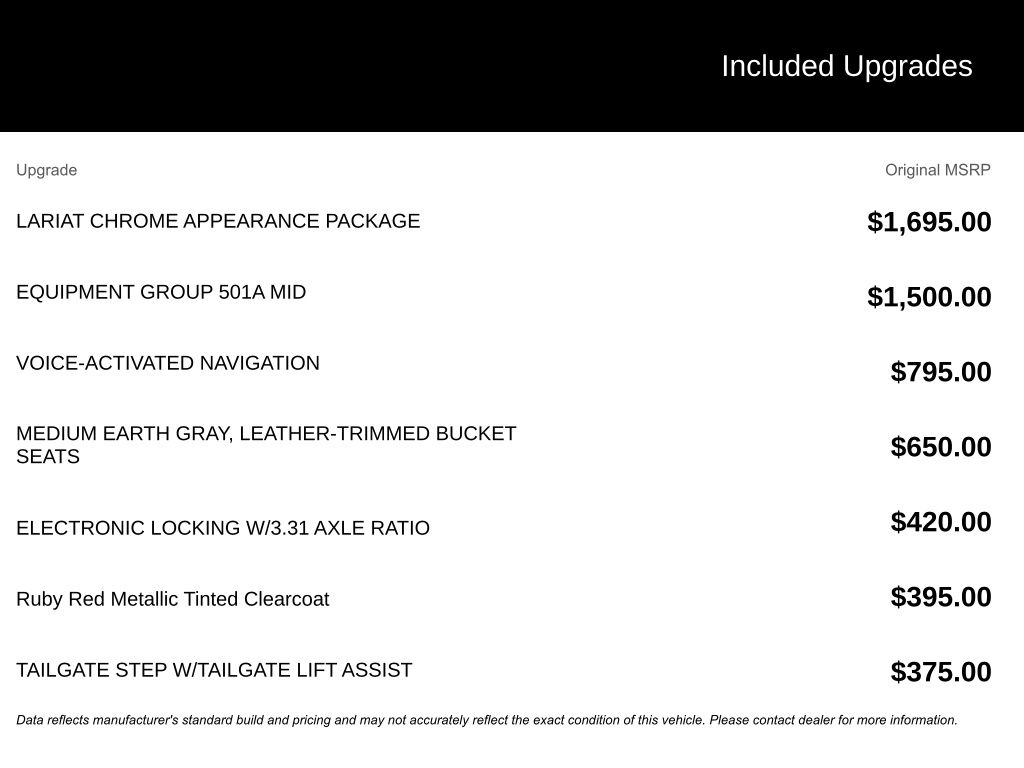Click 'Please contact dealer' disclaimer sentence
Viewport: 1024px width, 768px height.
833,720
